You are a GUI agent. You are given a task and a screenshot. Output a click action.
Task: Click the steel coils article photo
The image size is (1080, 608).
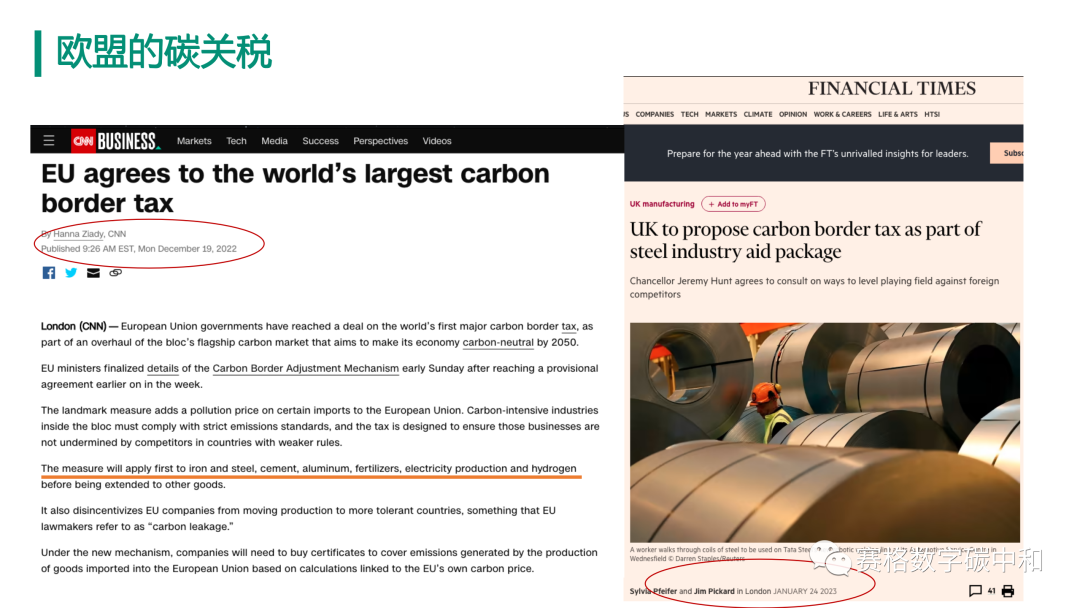[x=824, y=432]
